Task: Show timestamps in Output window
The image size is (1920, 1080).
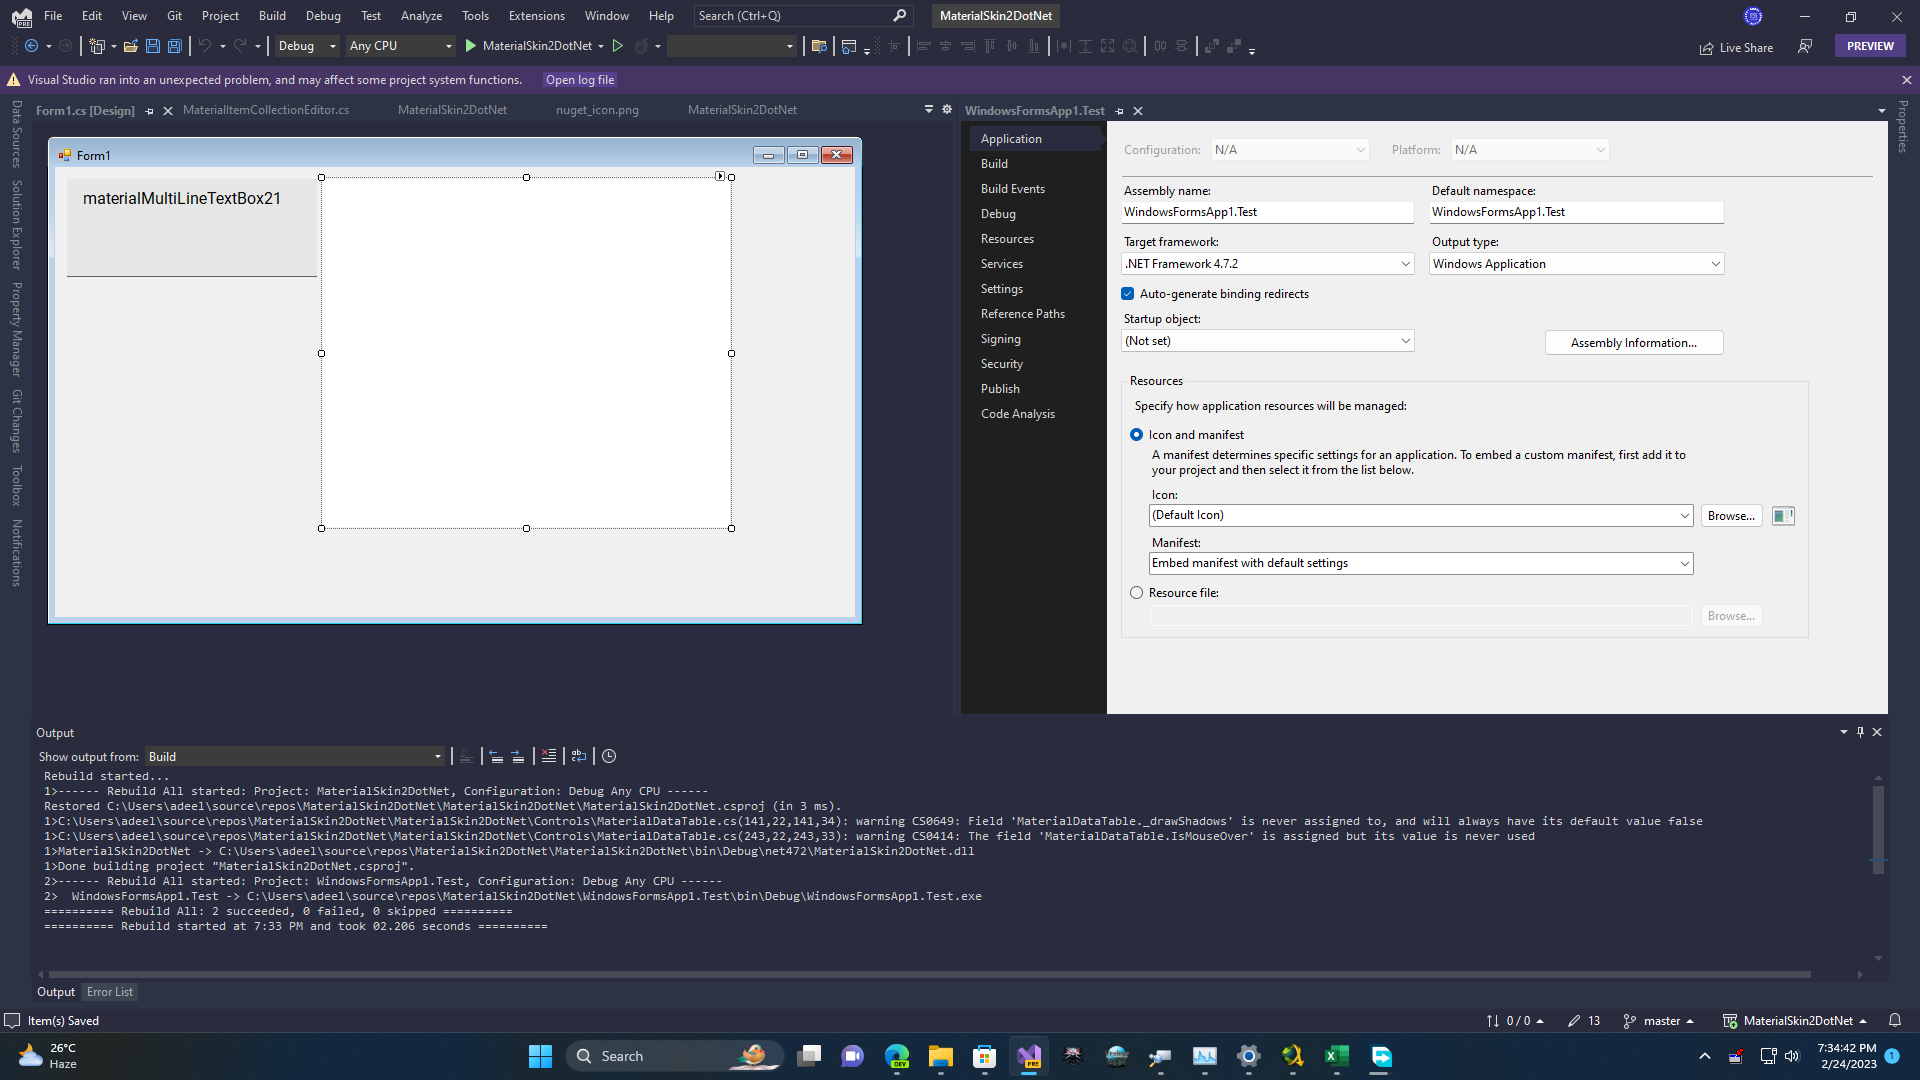Action: (x=609, y=756)
